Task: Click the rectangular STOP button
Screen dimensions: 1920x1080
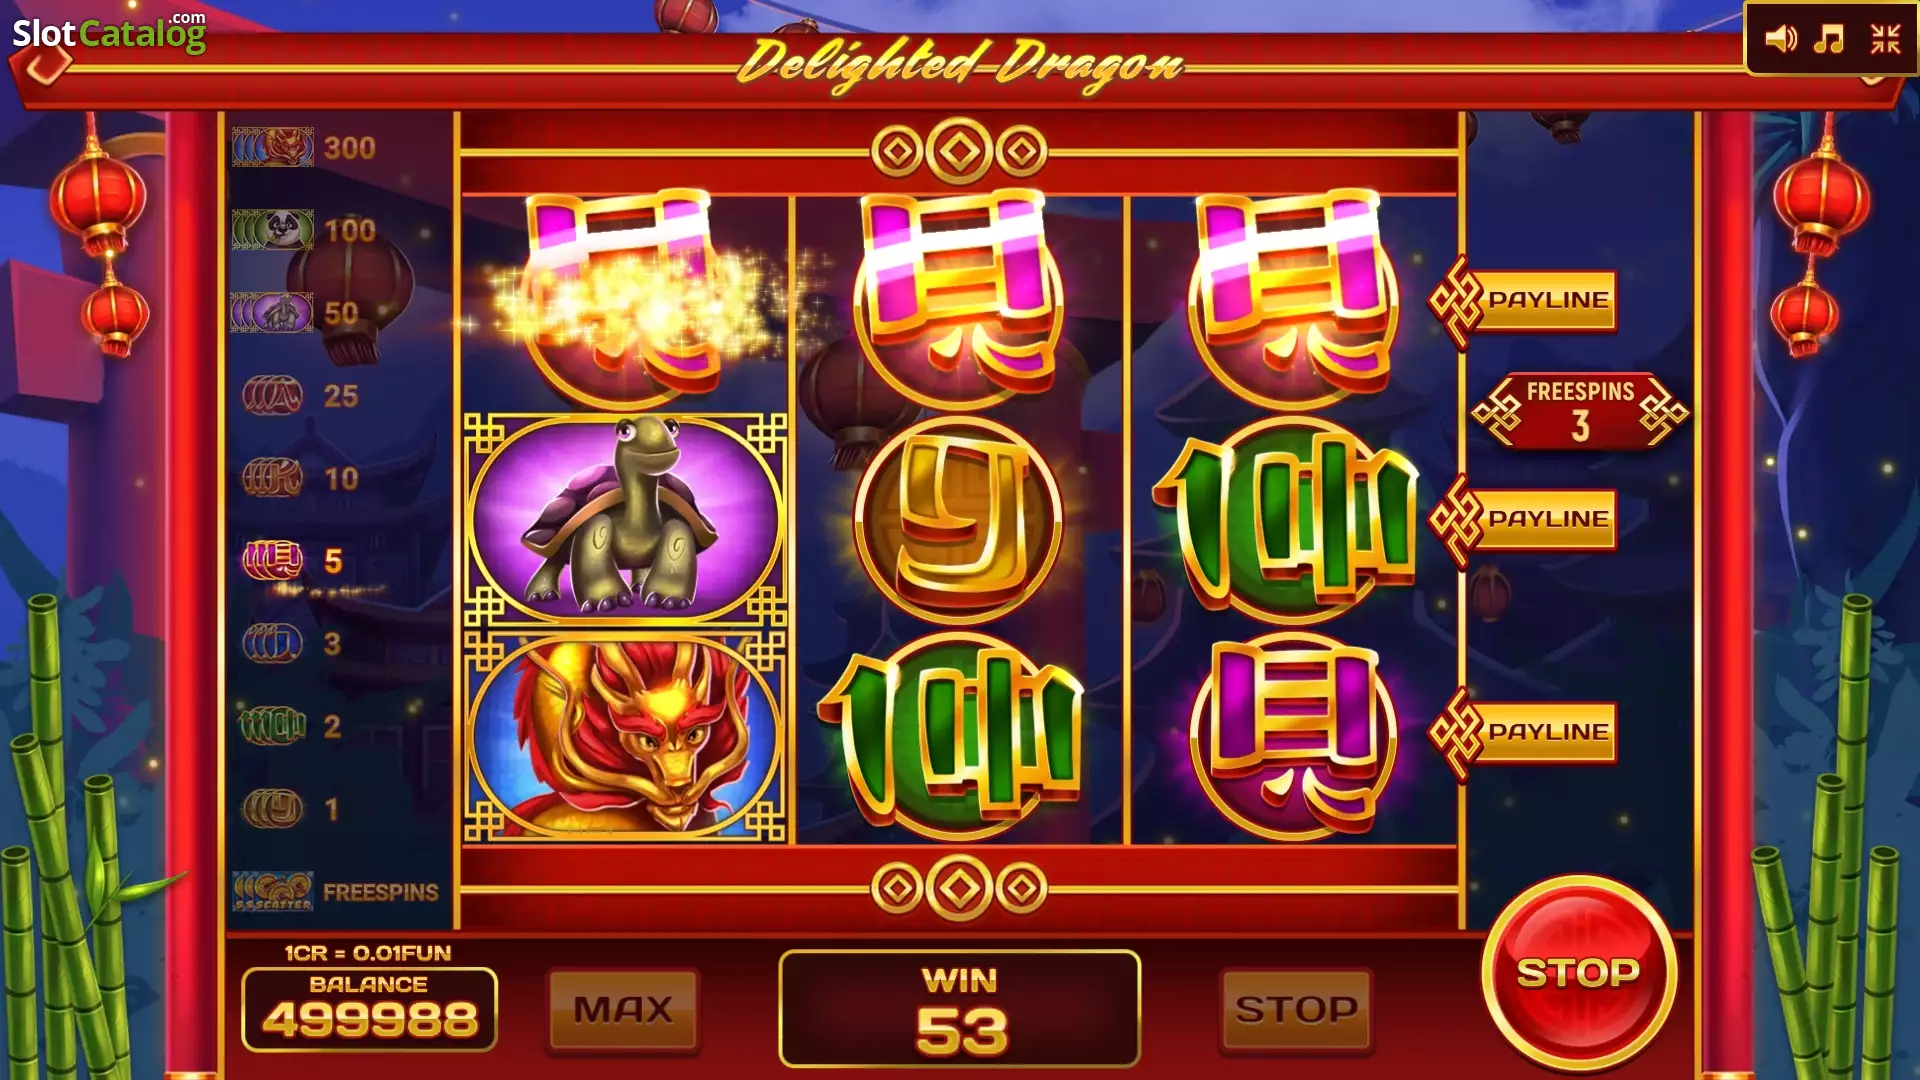Action: [x=1296, y=1010]
